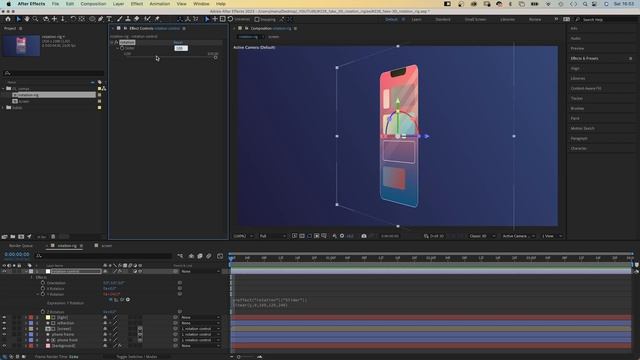This screenshot has height=360, width=640.
Task: Toggle the Graph Editor icon in timeline
Action: click(x=220, y=256)
